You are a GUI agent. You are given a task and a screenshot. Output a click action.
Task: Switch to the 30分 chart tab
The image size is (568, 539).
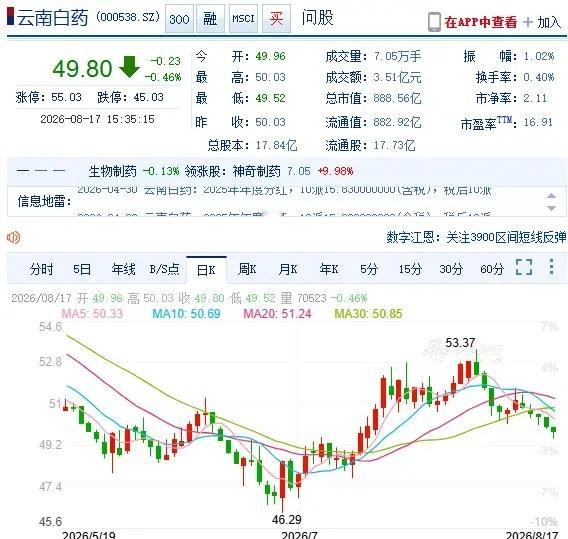click(451, 270)
